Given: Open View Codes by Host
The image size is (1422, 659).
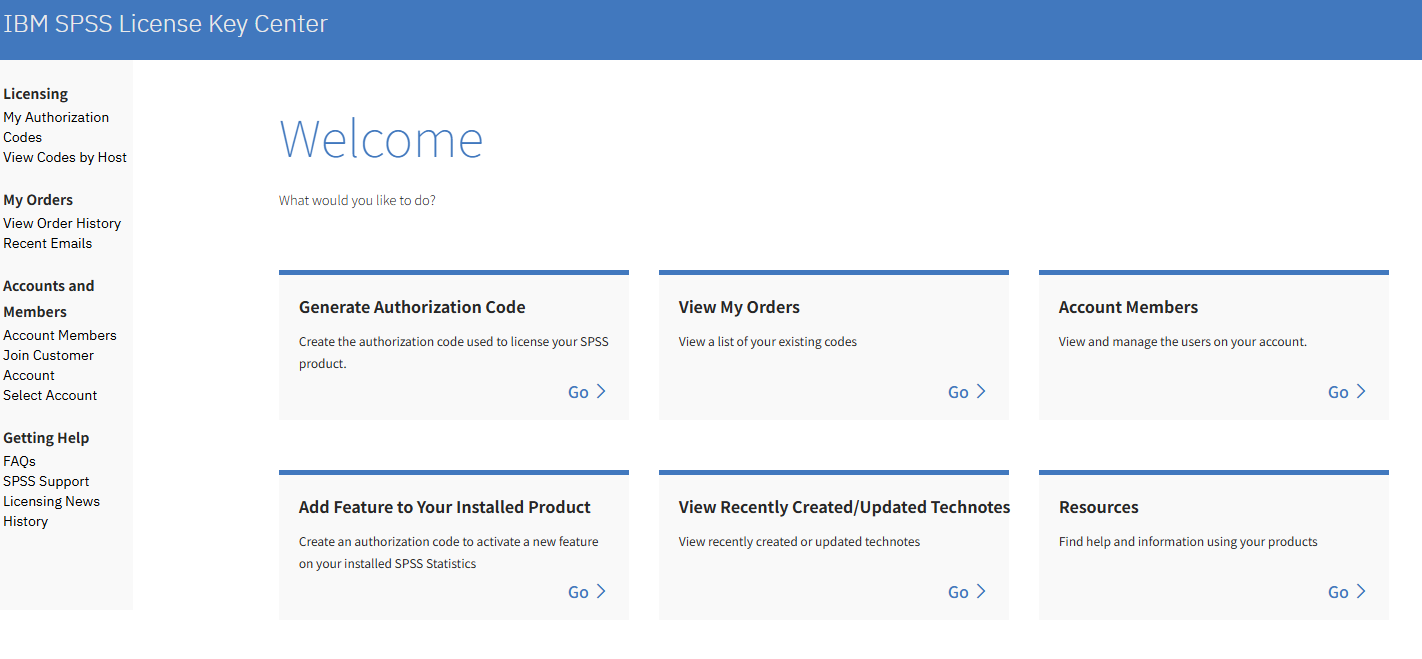Looking at the screenshot, I should tap(65, 157).
